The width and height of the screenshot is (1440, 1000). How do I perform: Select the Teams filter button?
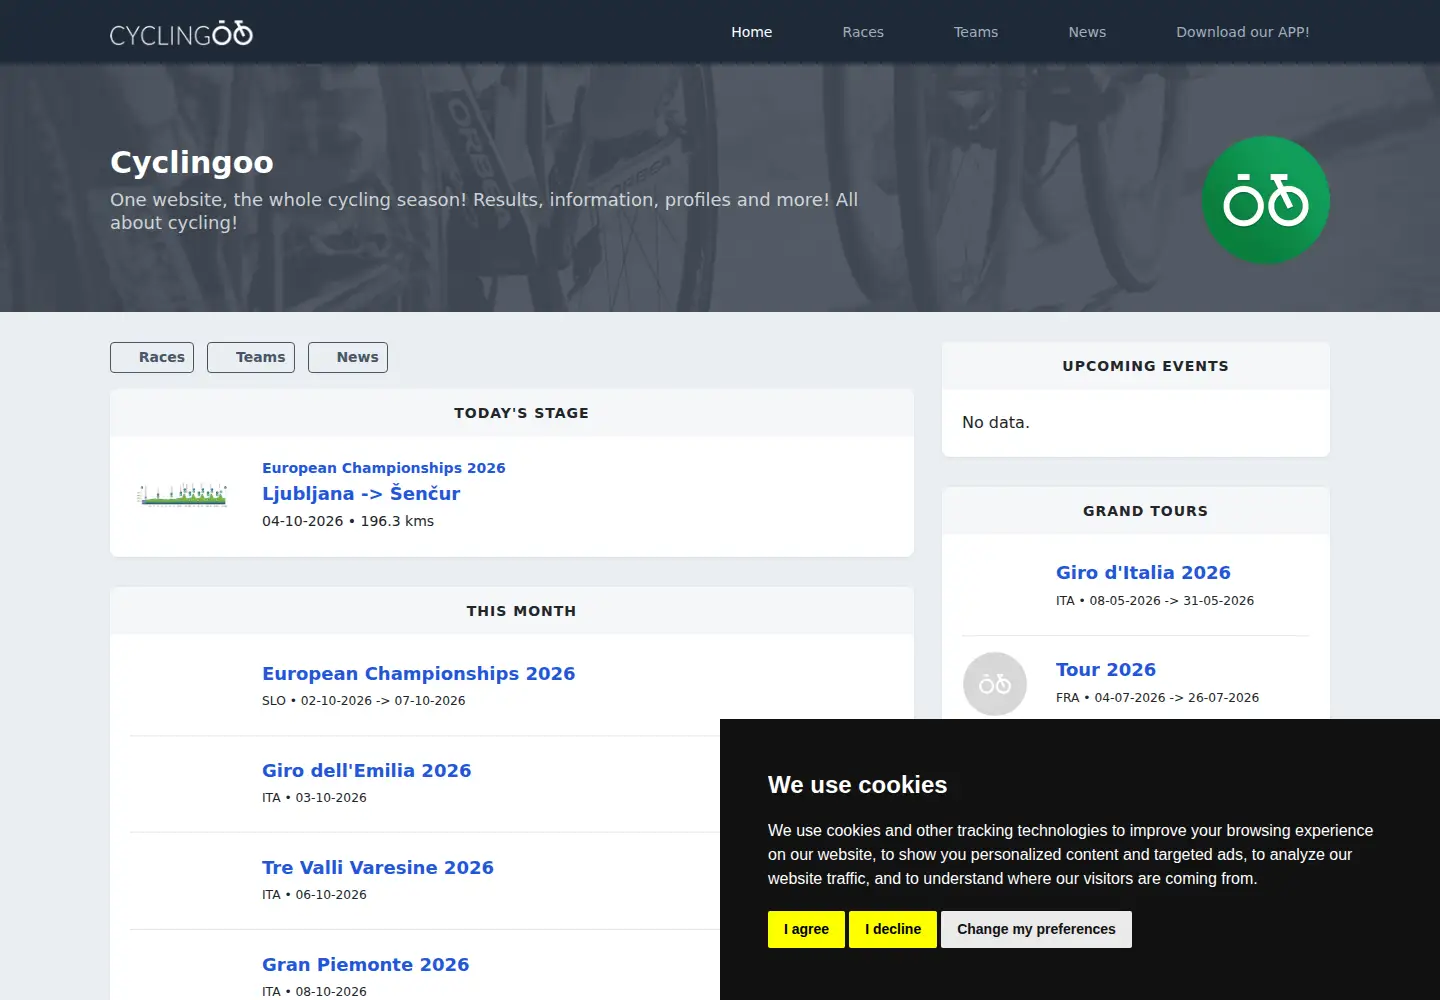[x=251, y=357]
